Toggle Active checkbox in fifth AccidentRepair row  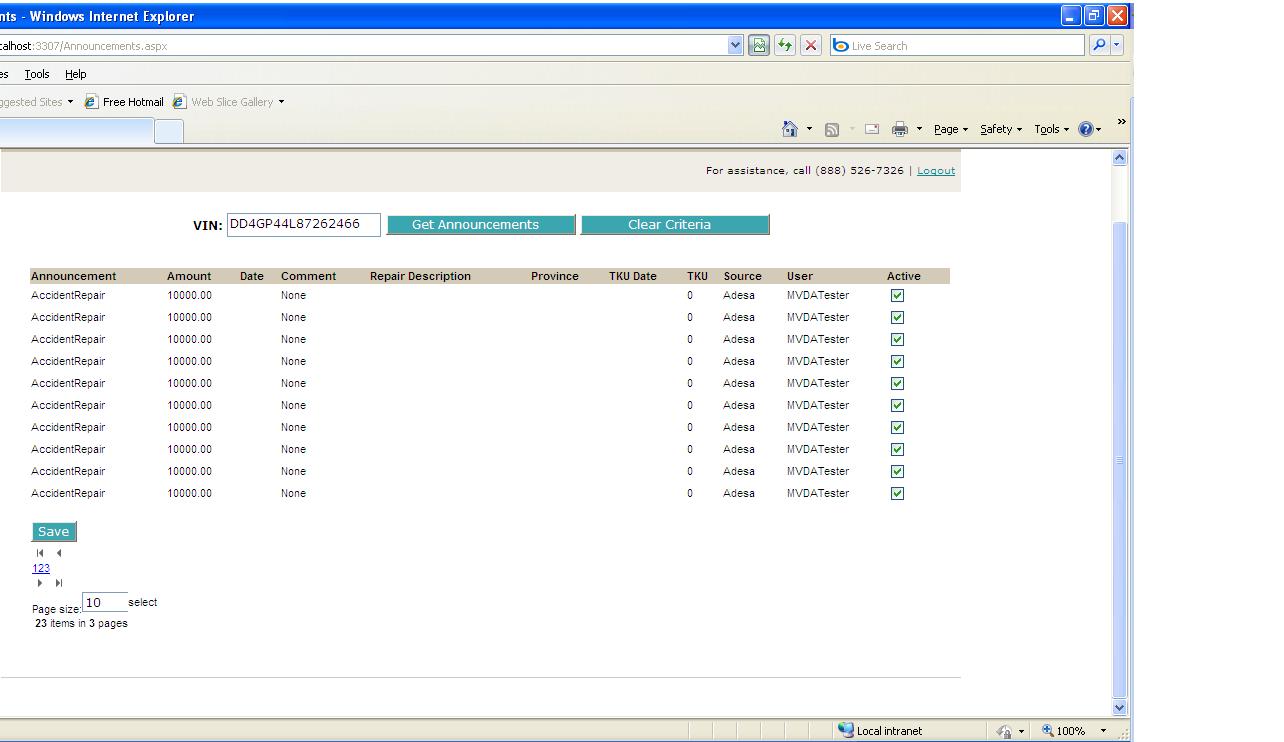(897, 383)
